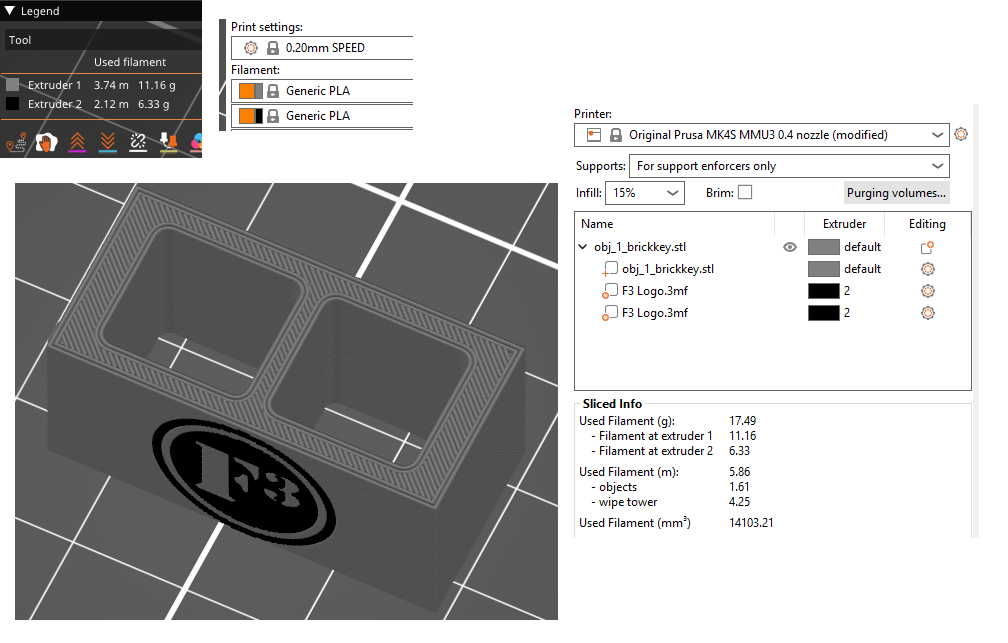Click the Print settings gear icon
Image resolution: width=1008 pixels, height=643 pixels.
point(251,48)
